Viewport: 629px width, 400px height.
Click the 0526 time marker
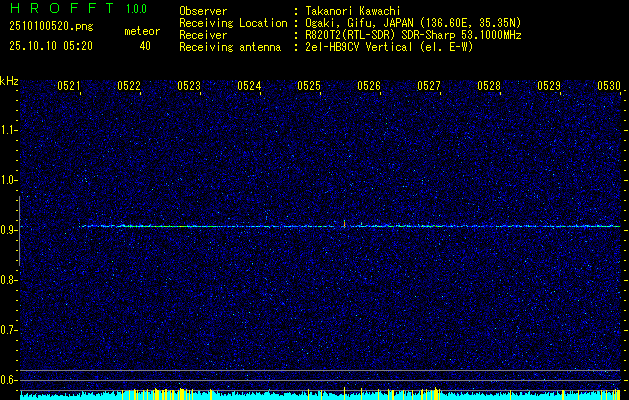(369, 85)
